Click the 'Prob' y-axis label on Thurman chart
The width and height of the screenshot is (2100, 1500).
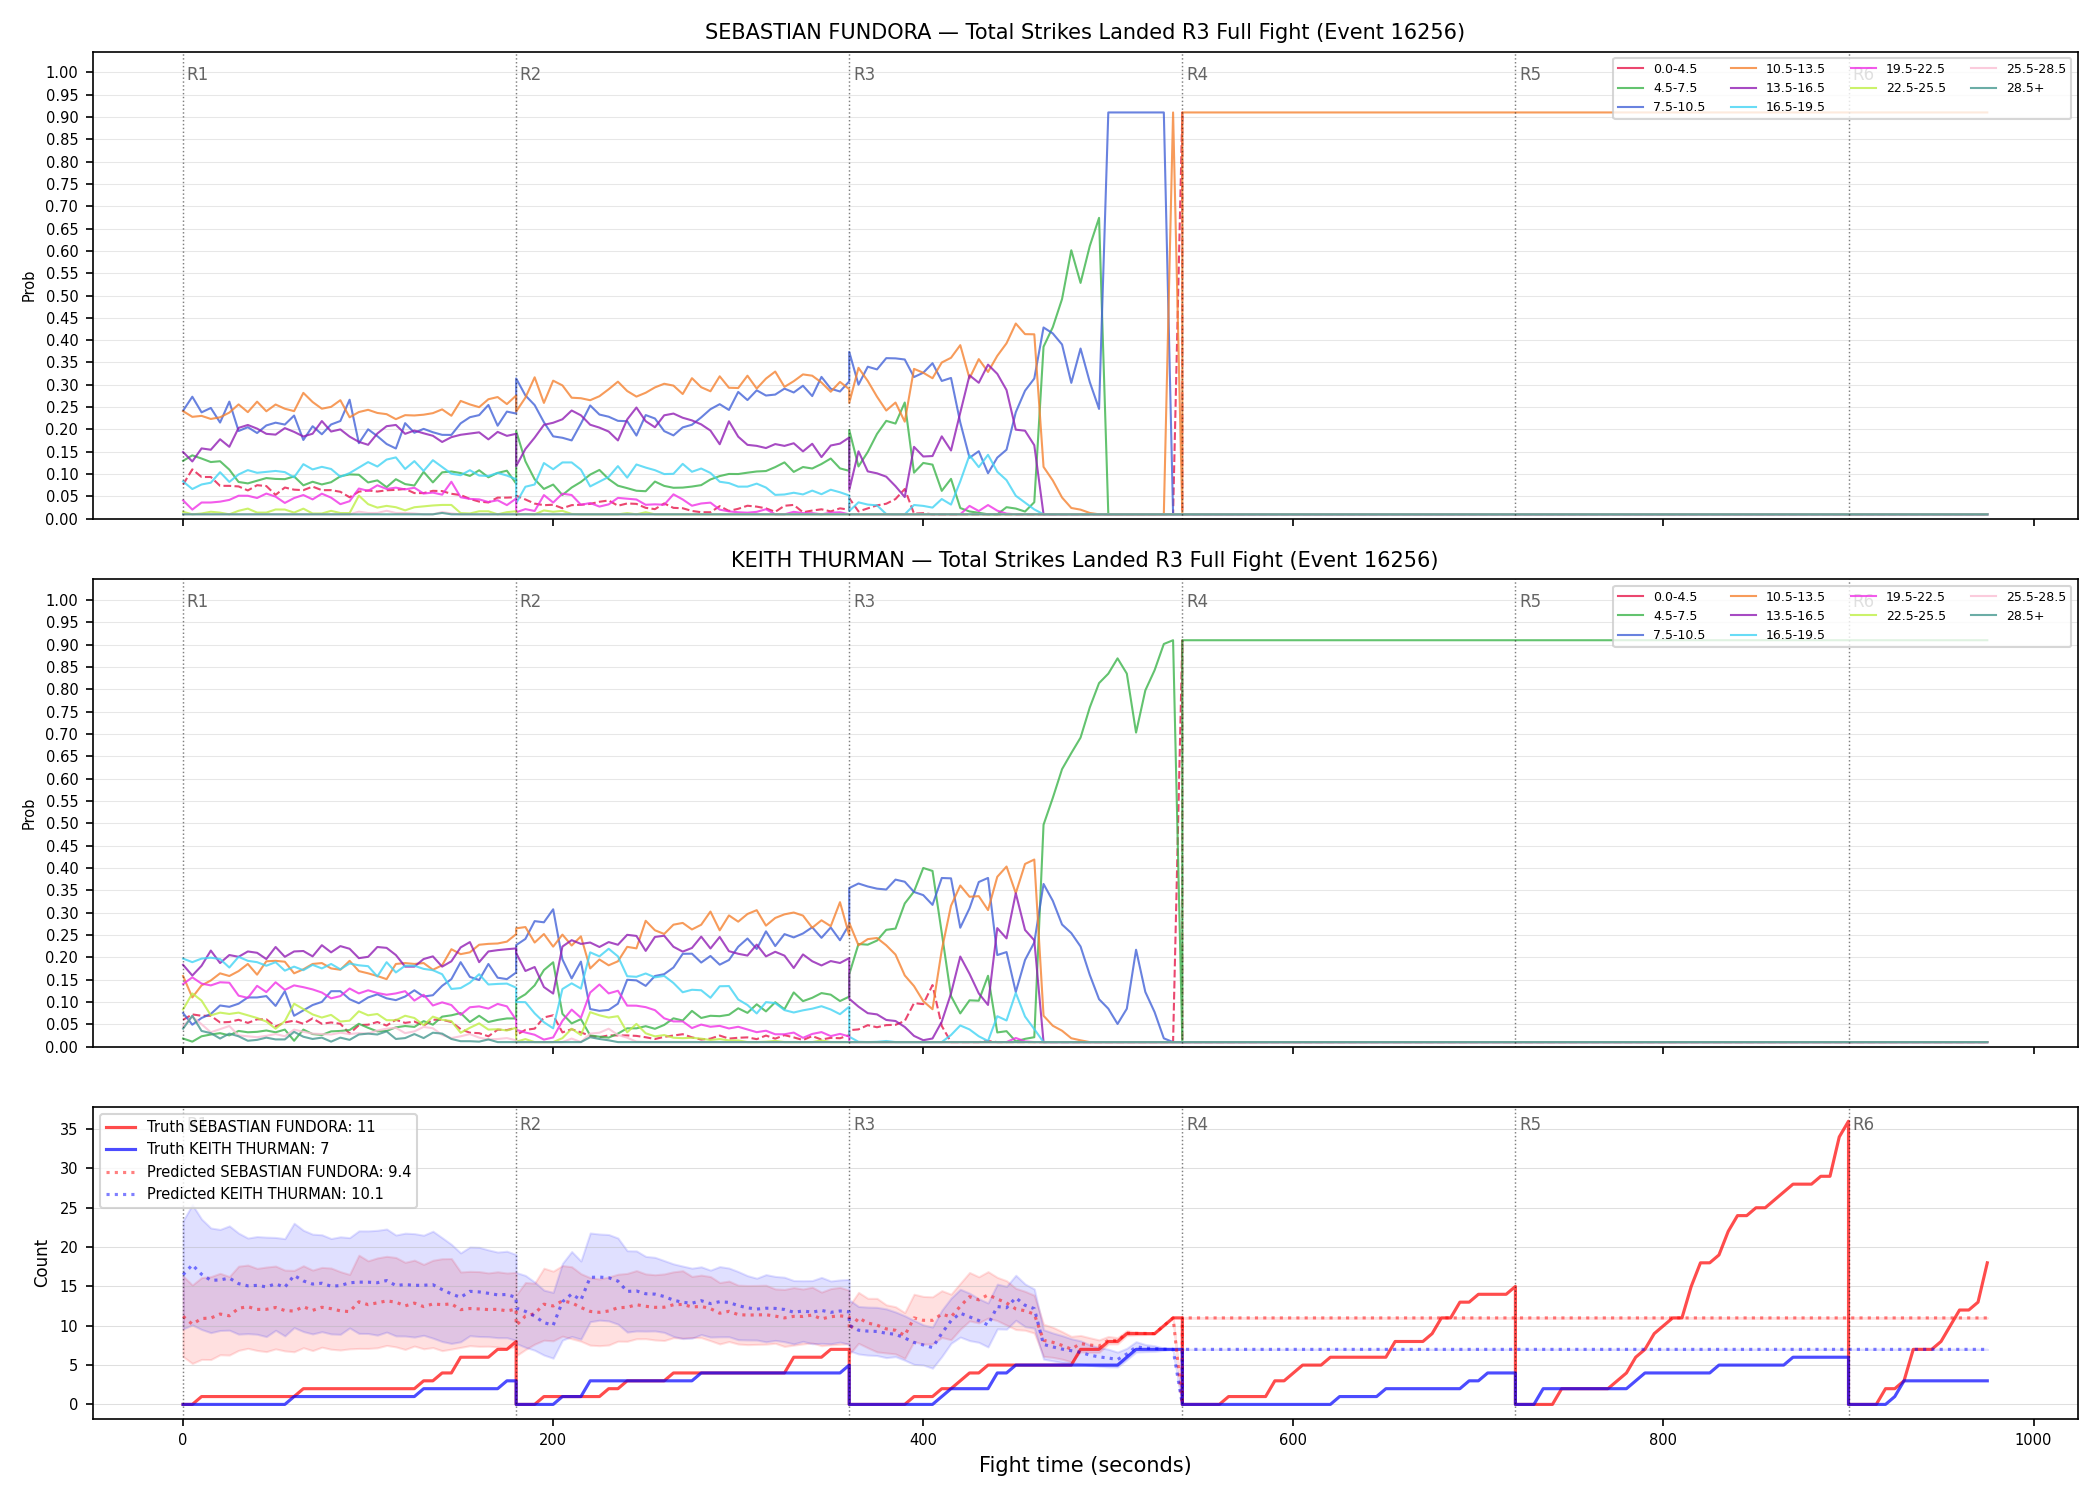29,814
